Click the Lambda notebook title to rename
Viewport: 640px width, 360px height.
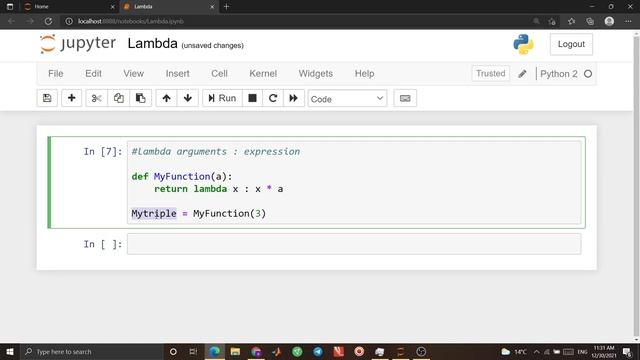[x=152, y=43]
